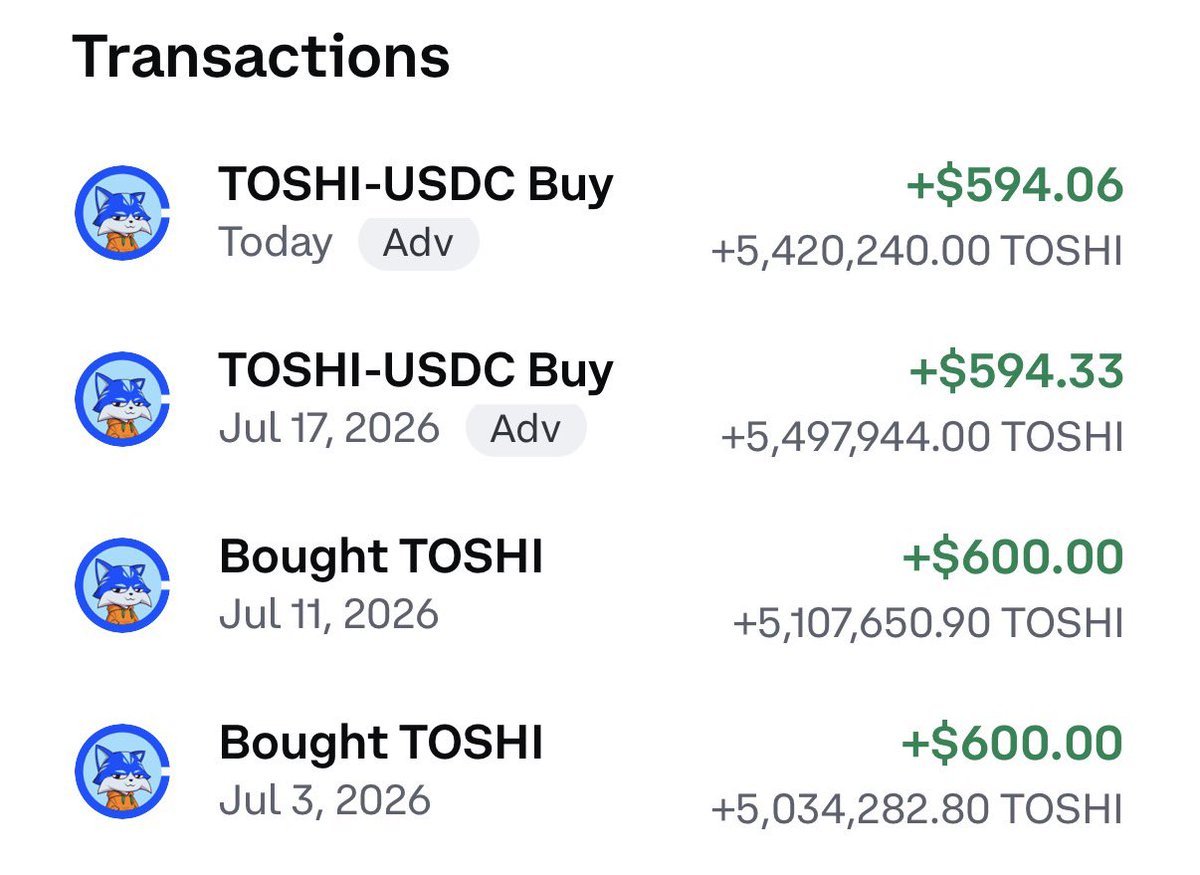Tap the TOSHI cat icon for Jul 17
This screenshot has height=875, width=1200.
(x=122, y=400)
